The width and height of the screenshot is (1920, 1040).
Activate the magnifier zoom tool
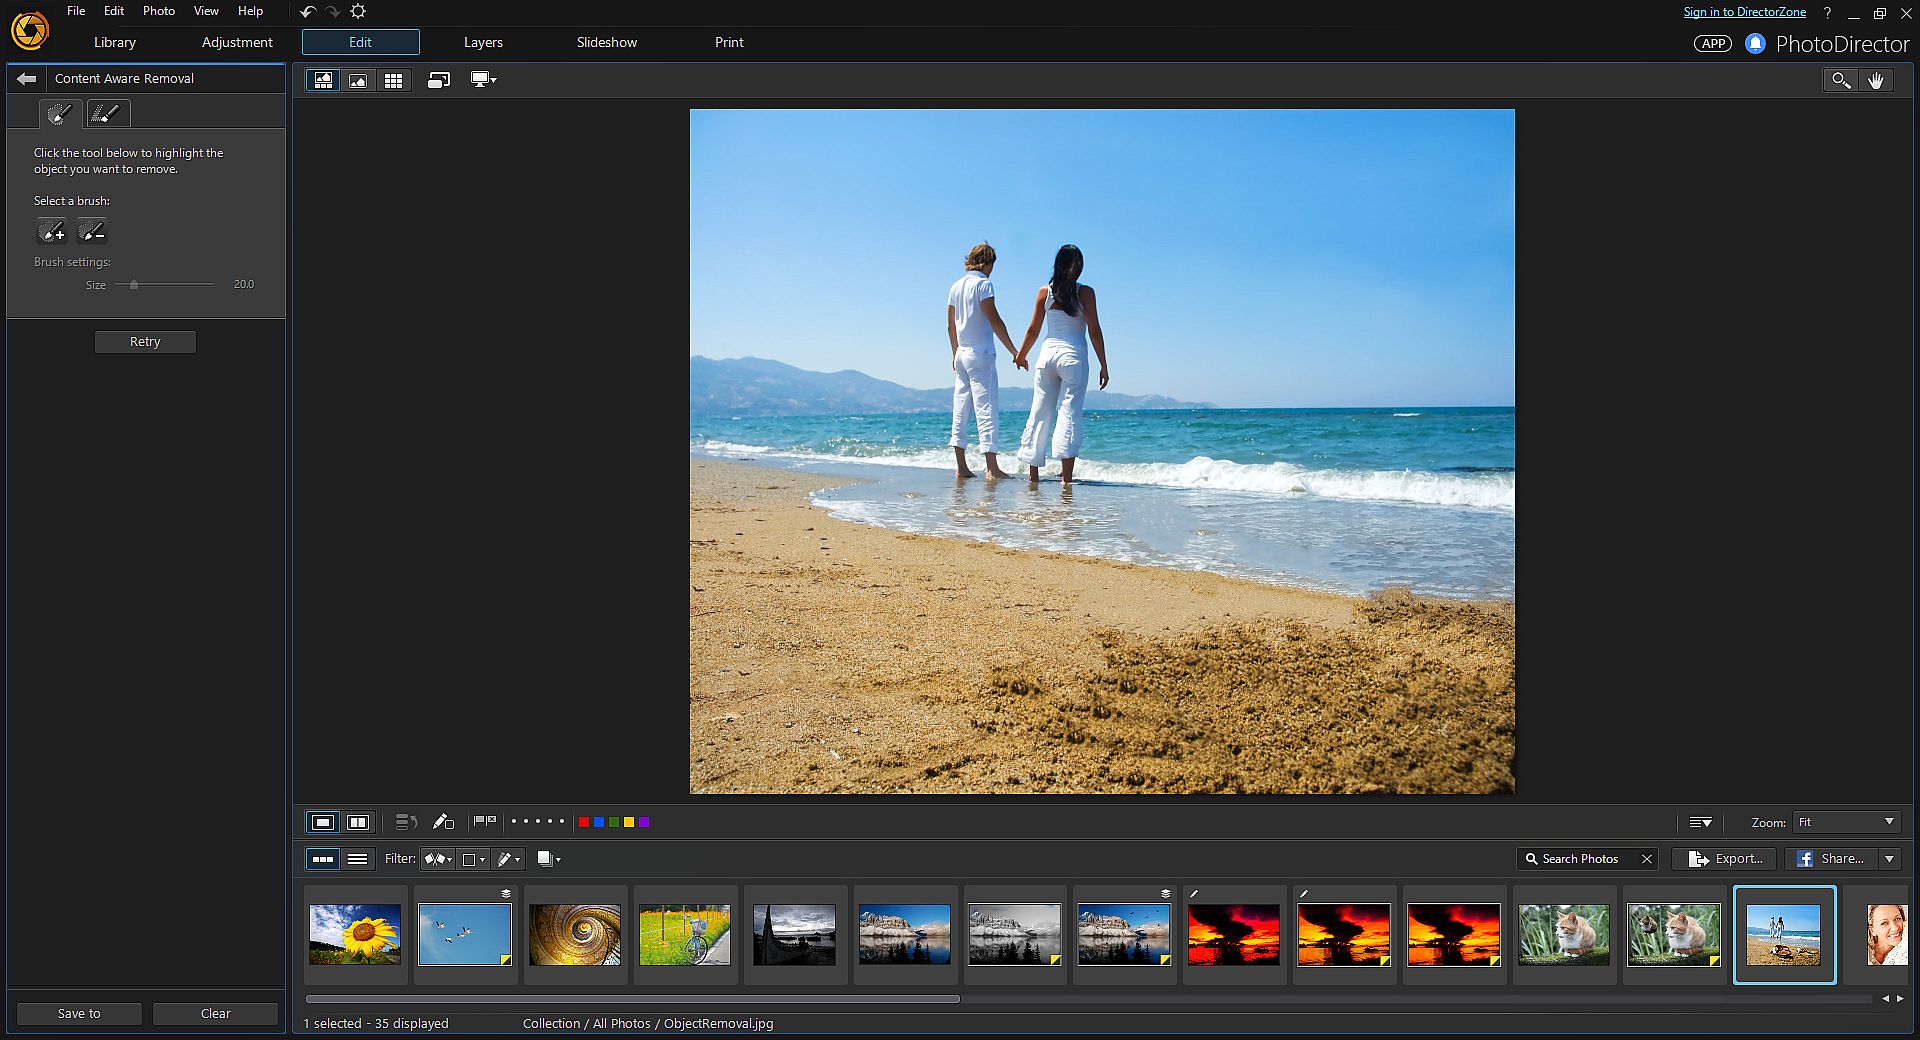1840,81
